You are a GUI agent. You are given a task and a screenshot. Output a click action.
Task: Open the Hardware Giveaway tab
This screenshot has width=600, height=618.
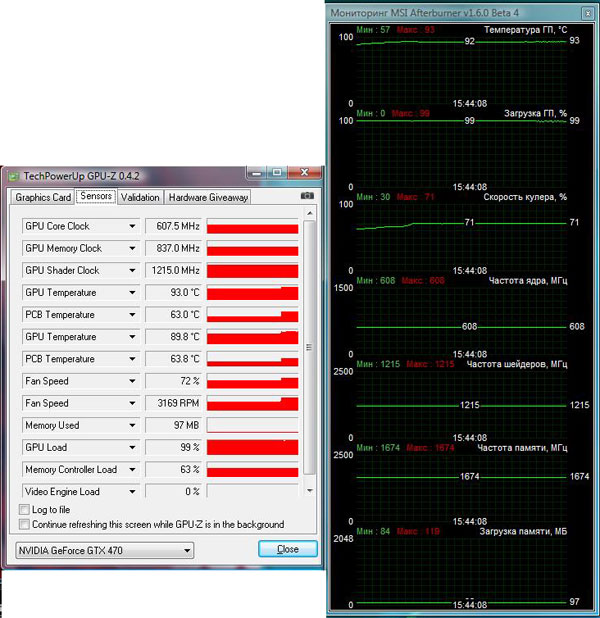208,197
